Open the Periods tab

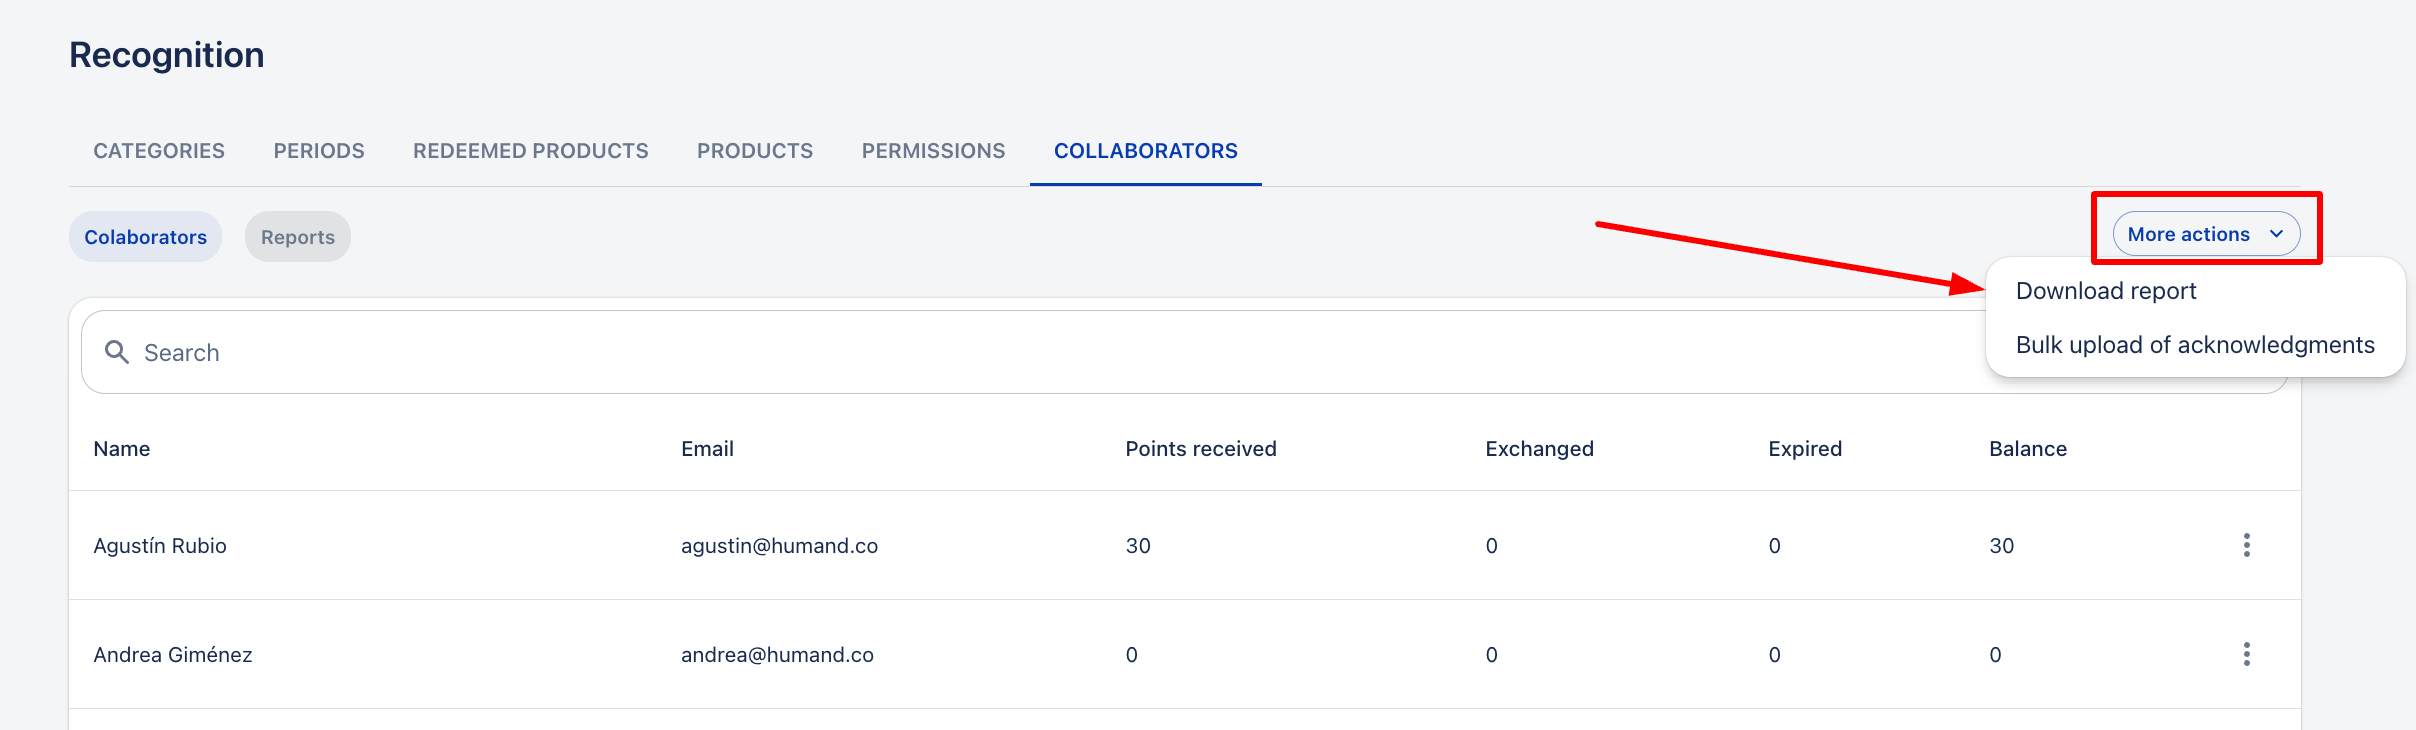[319, 151]
